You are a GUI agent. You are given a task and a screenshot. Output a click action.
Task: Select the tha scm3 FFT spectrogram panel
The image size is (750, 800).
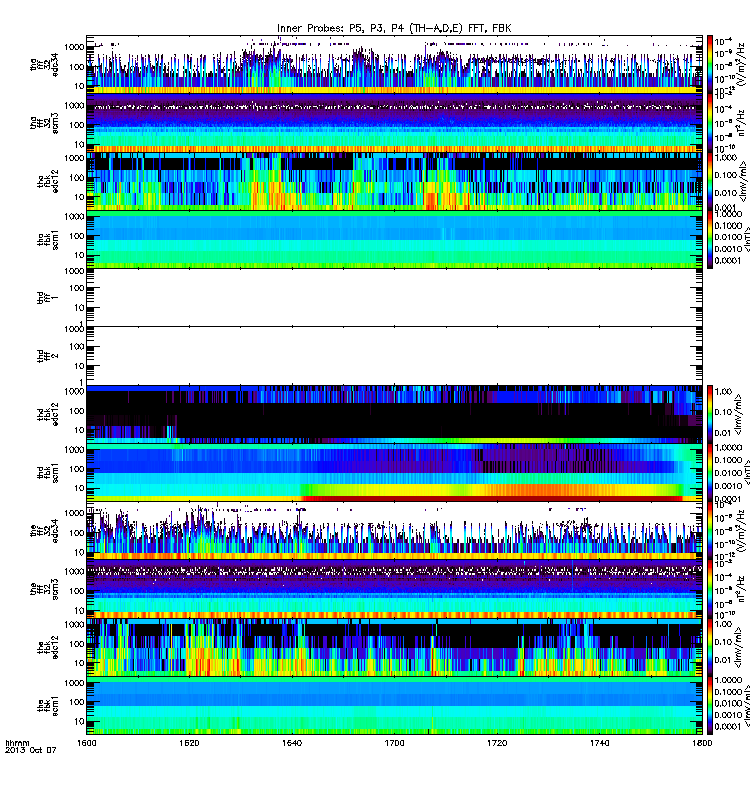394,122
